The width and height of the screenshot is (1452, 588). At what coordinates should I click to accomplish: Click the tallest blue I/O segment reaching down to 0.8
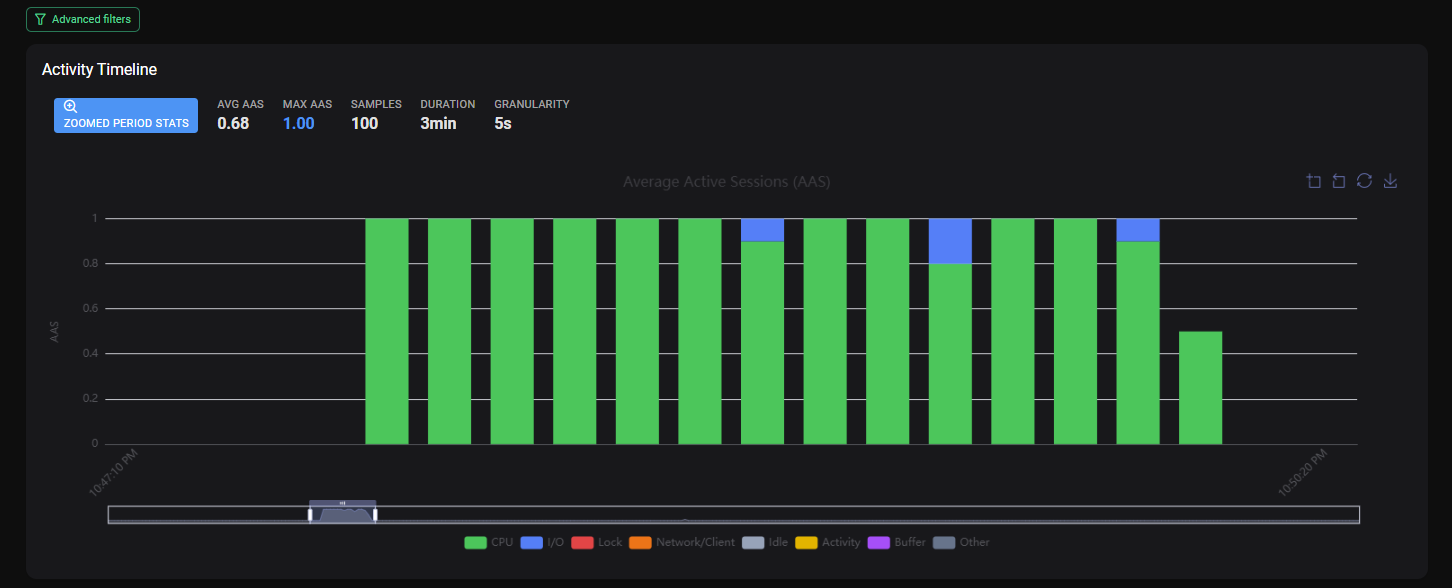coord(950,241)
